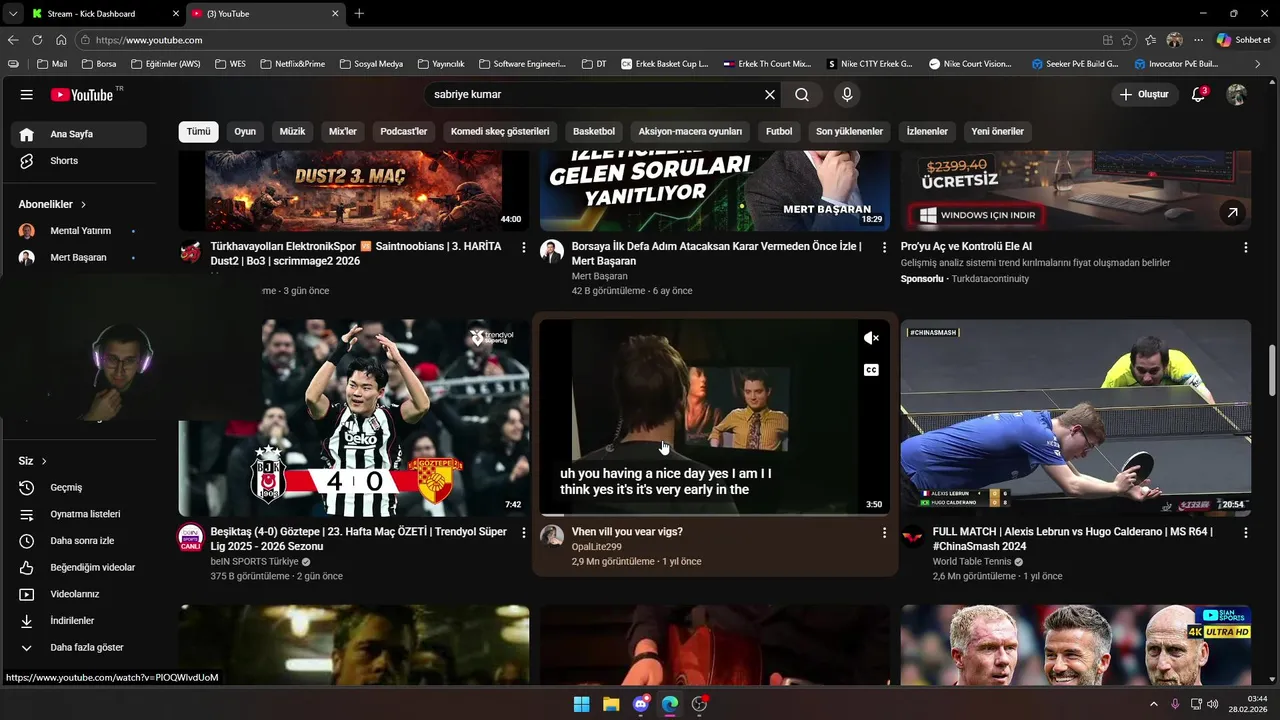Open the YouTube hamburger guide menu

click(x=26, y=94)
